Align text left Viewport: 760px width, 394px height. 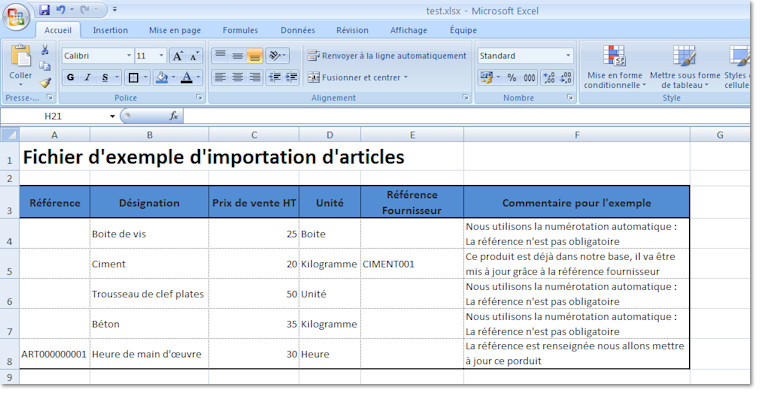[221, 77]
